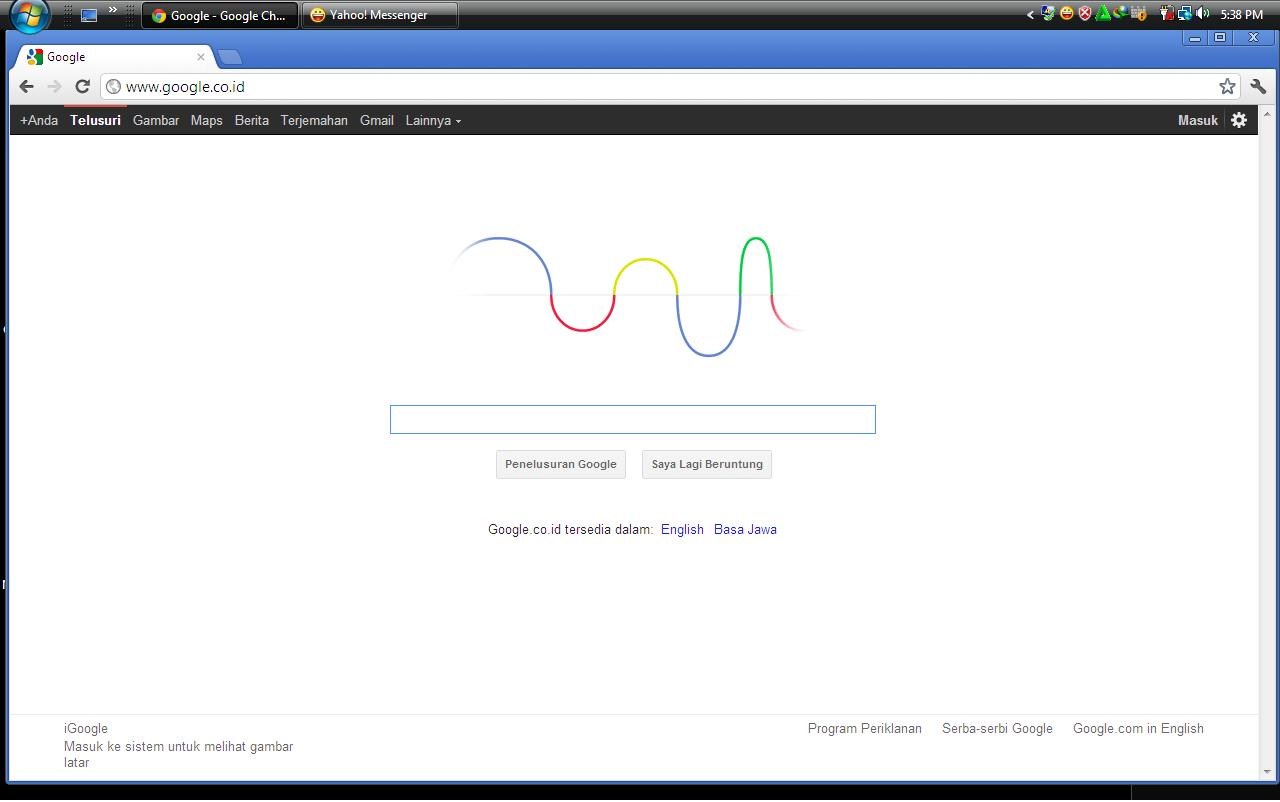This screenshot has height=802, width=1280.
Task: Open the network connection tray icon
Action: 1184,14
